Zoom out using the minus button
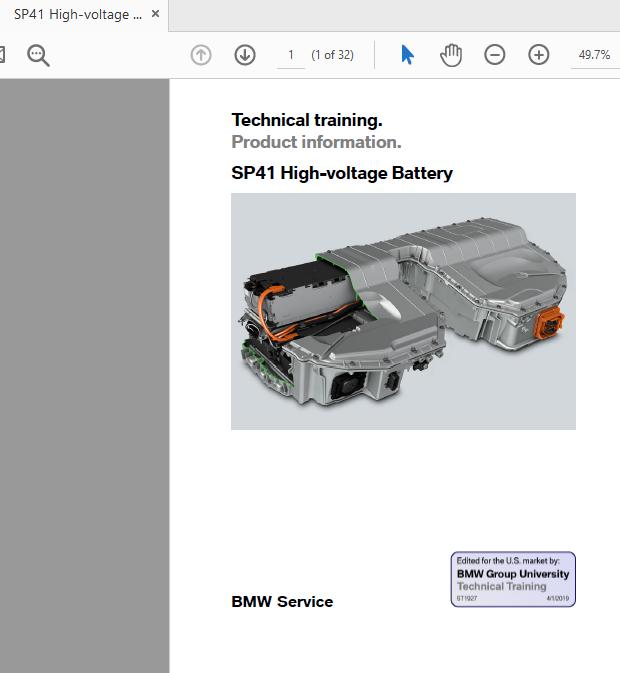Viewport: 620px width, 673px height. point(495,55)
